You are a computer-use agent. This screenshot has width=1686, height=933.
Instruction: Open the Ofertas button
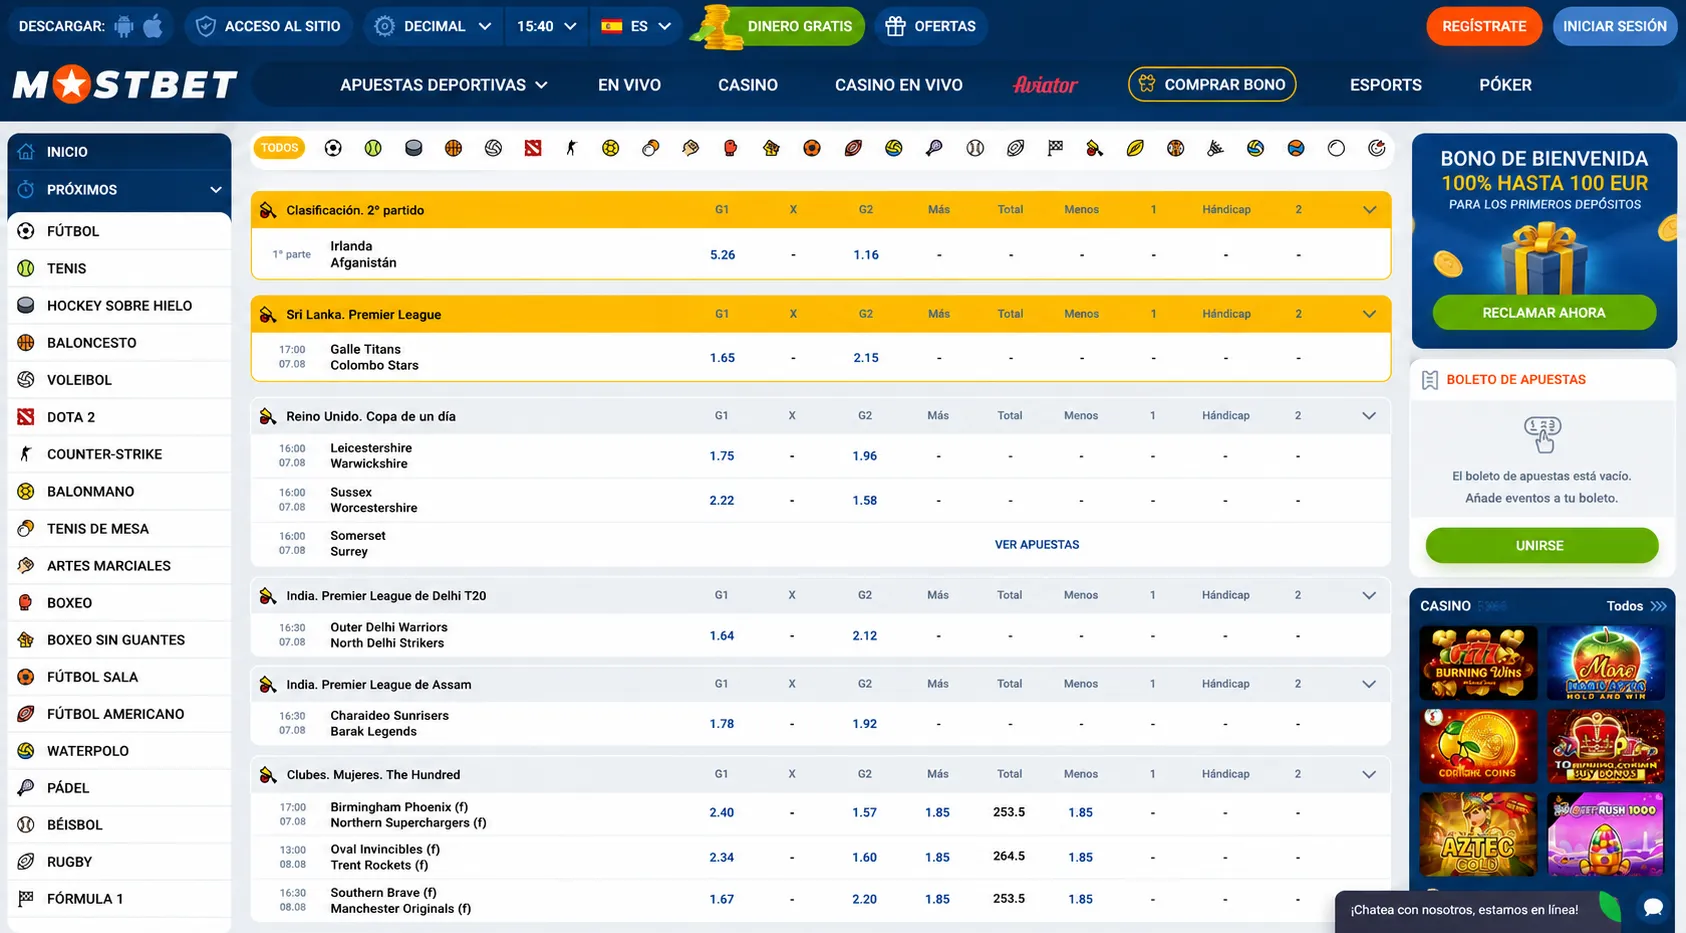[931, 26]
